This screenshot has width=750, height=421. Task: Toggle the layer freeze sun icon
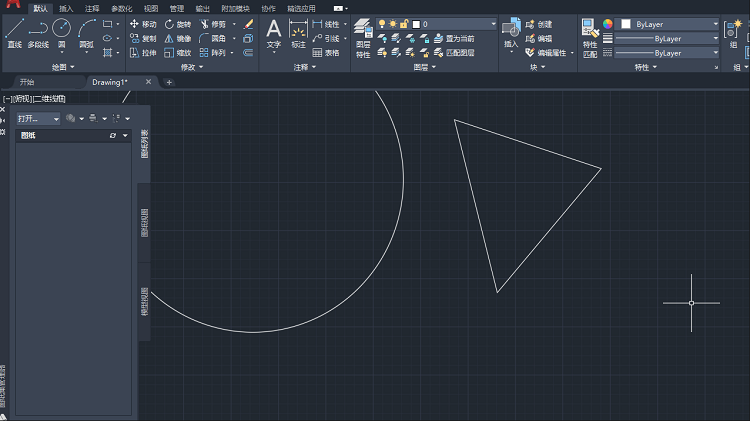click(x=393, y=23)
